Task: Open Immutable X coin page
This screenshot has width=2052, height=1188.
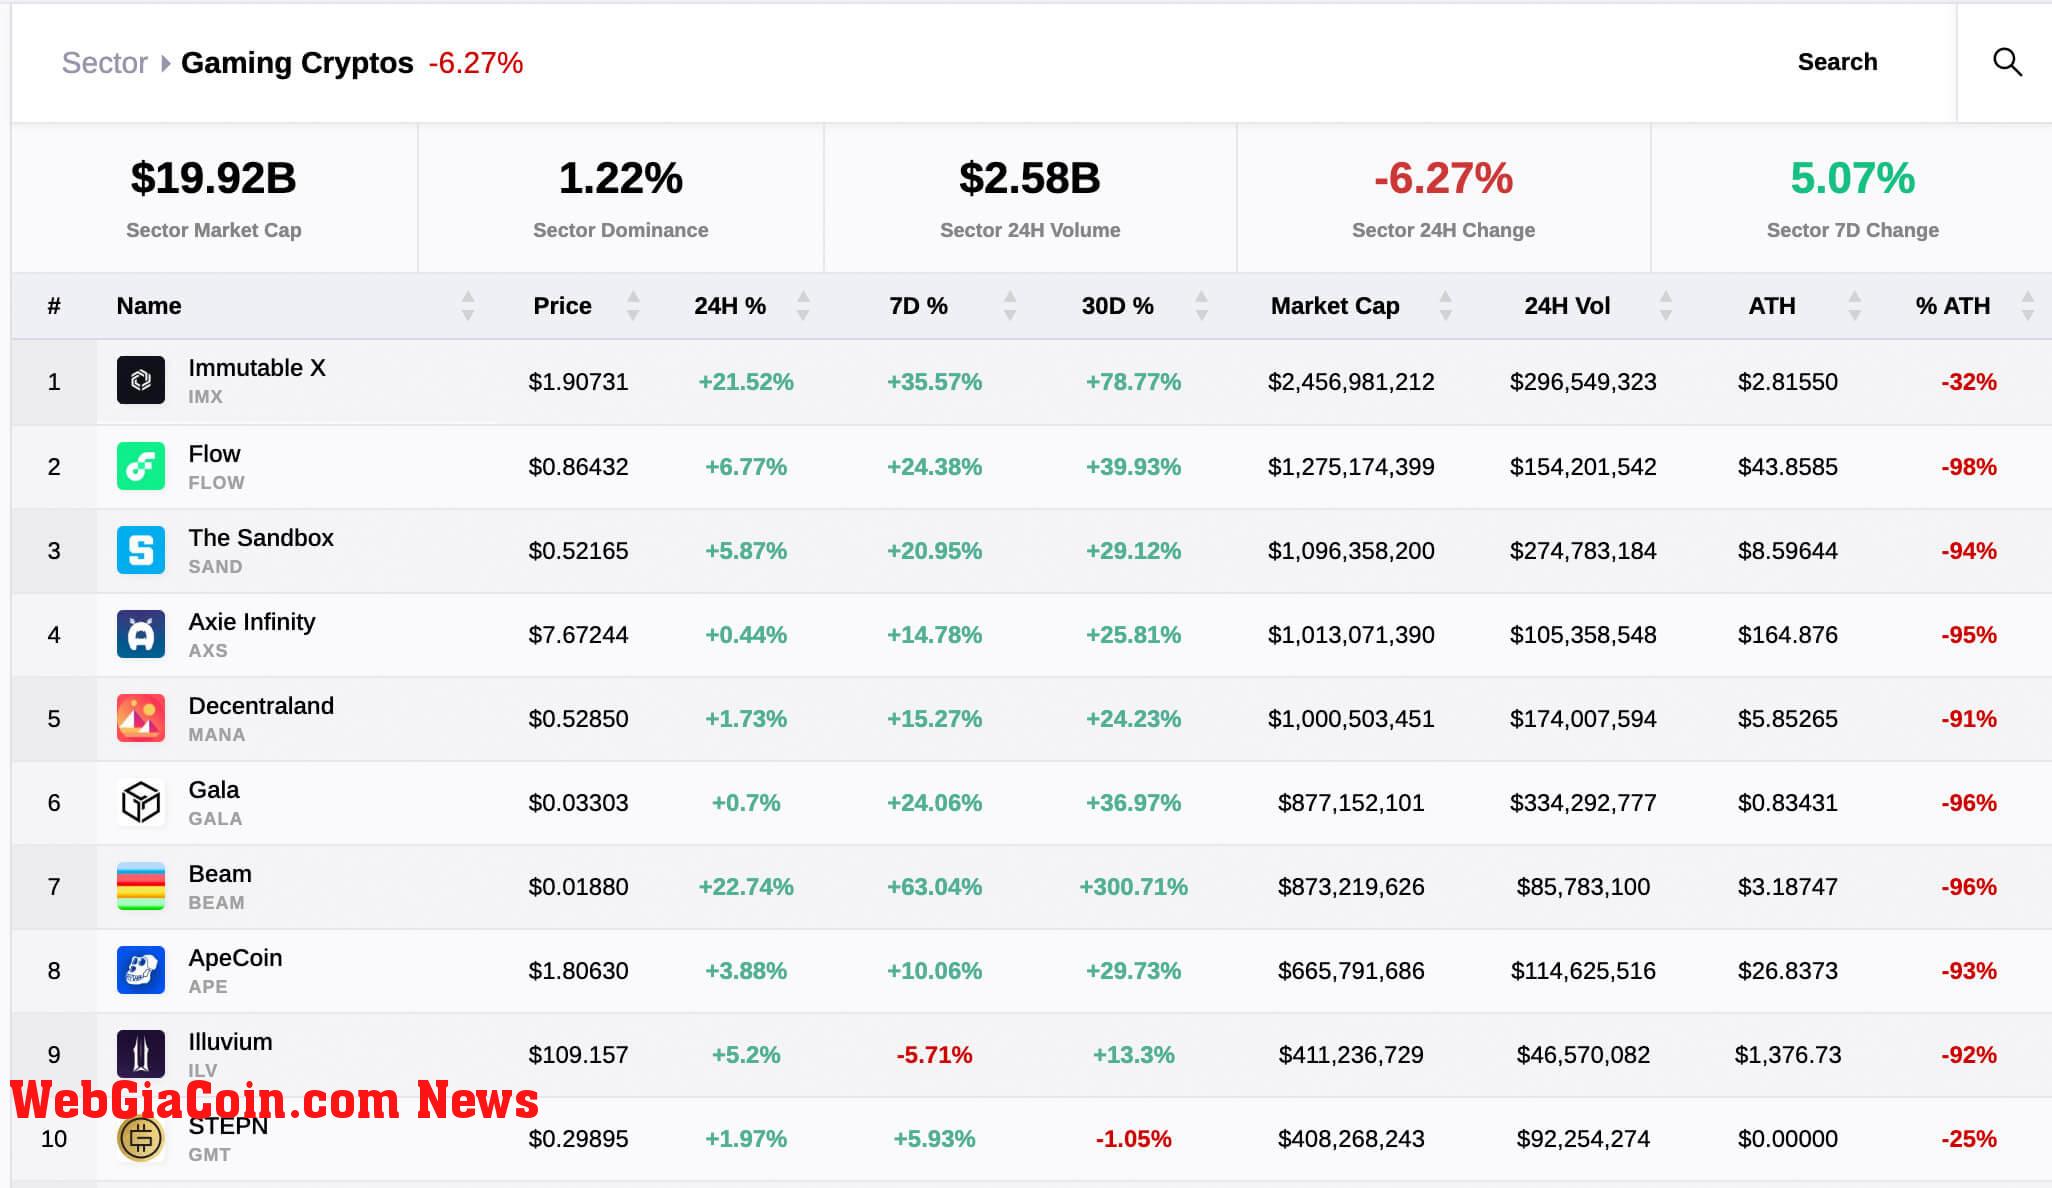Action: click(257, 368)
